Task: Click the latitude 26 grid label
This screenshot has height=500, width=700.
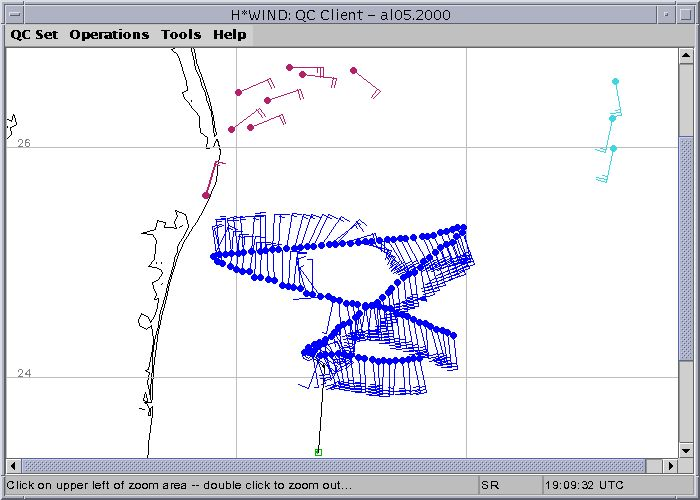Action: click(24, 144)
